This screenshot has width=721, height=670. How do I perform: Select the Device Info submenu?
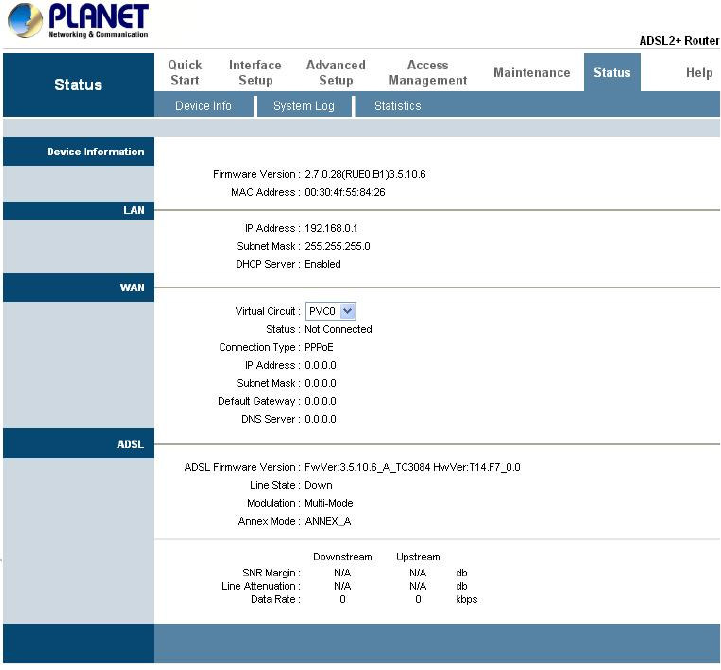point(203,106)
